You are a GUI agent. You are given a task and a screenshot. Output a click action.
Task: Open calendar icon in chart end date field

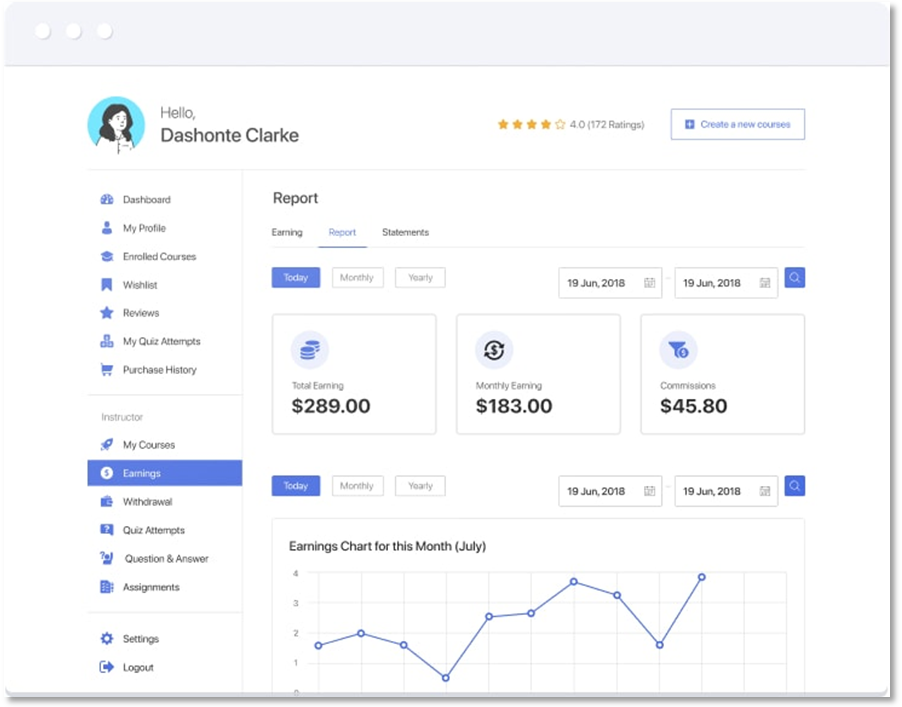point(765,491)
